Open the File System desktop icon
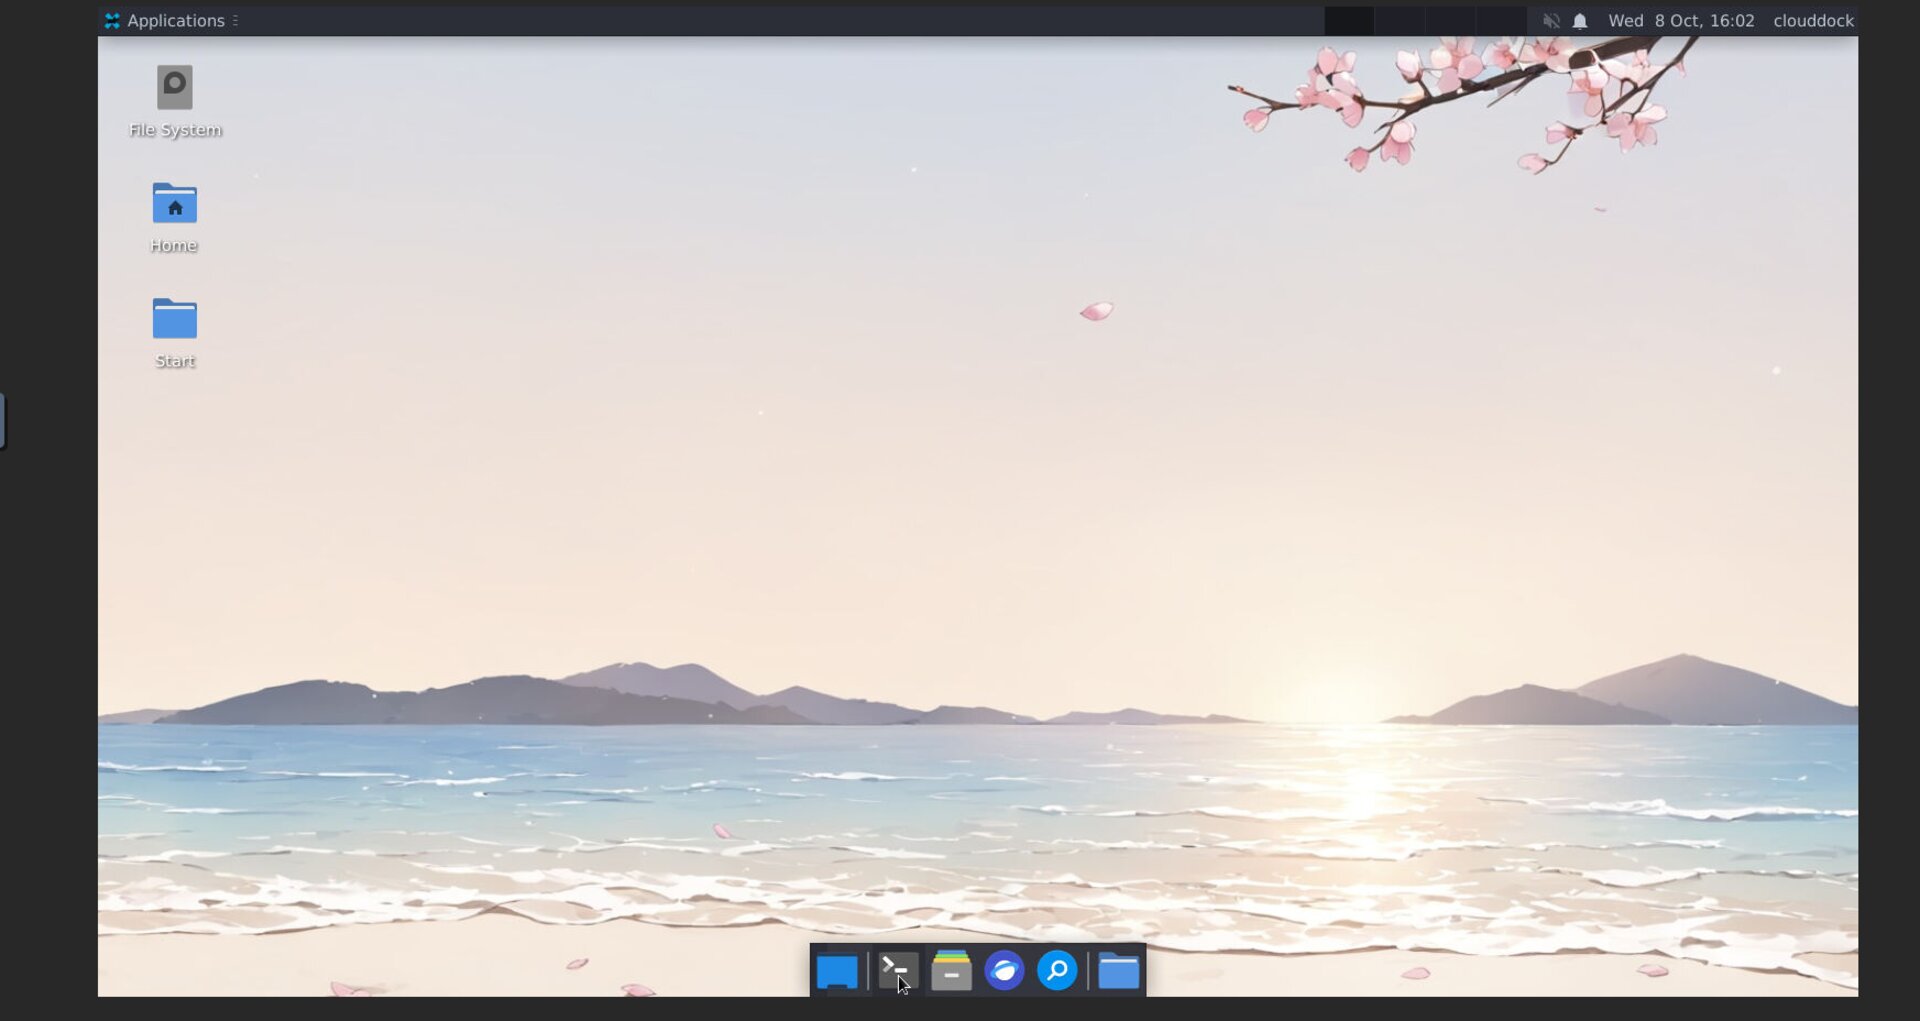The height and width of the screenshot is (1021, 1920). [175, 89]
